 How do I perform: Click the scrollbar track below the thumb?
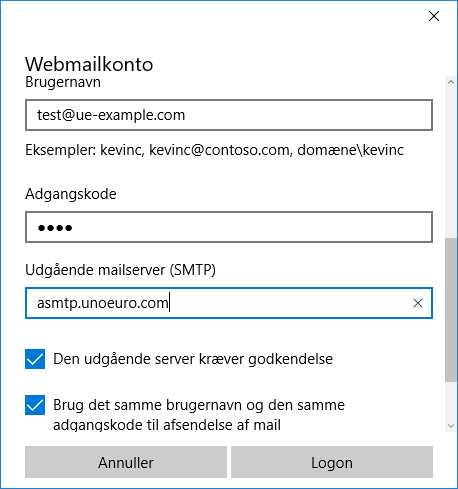(451, 401)
